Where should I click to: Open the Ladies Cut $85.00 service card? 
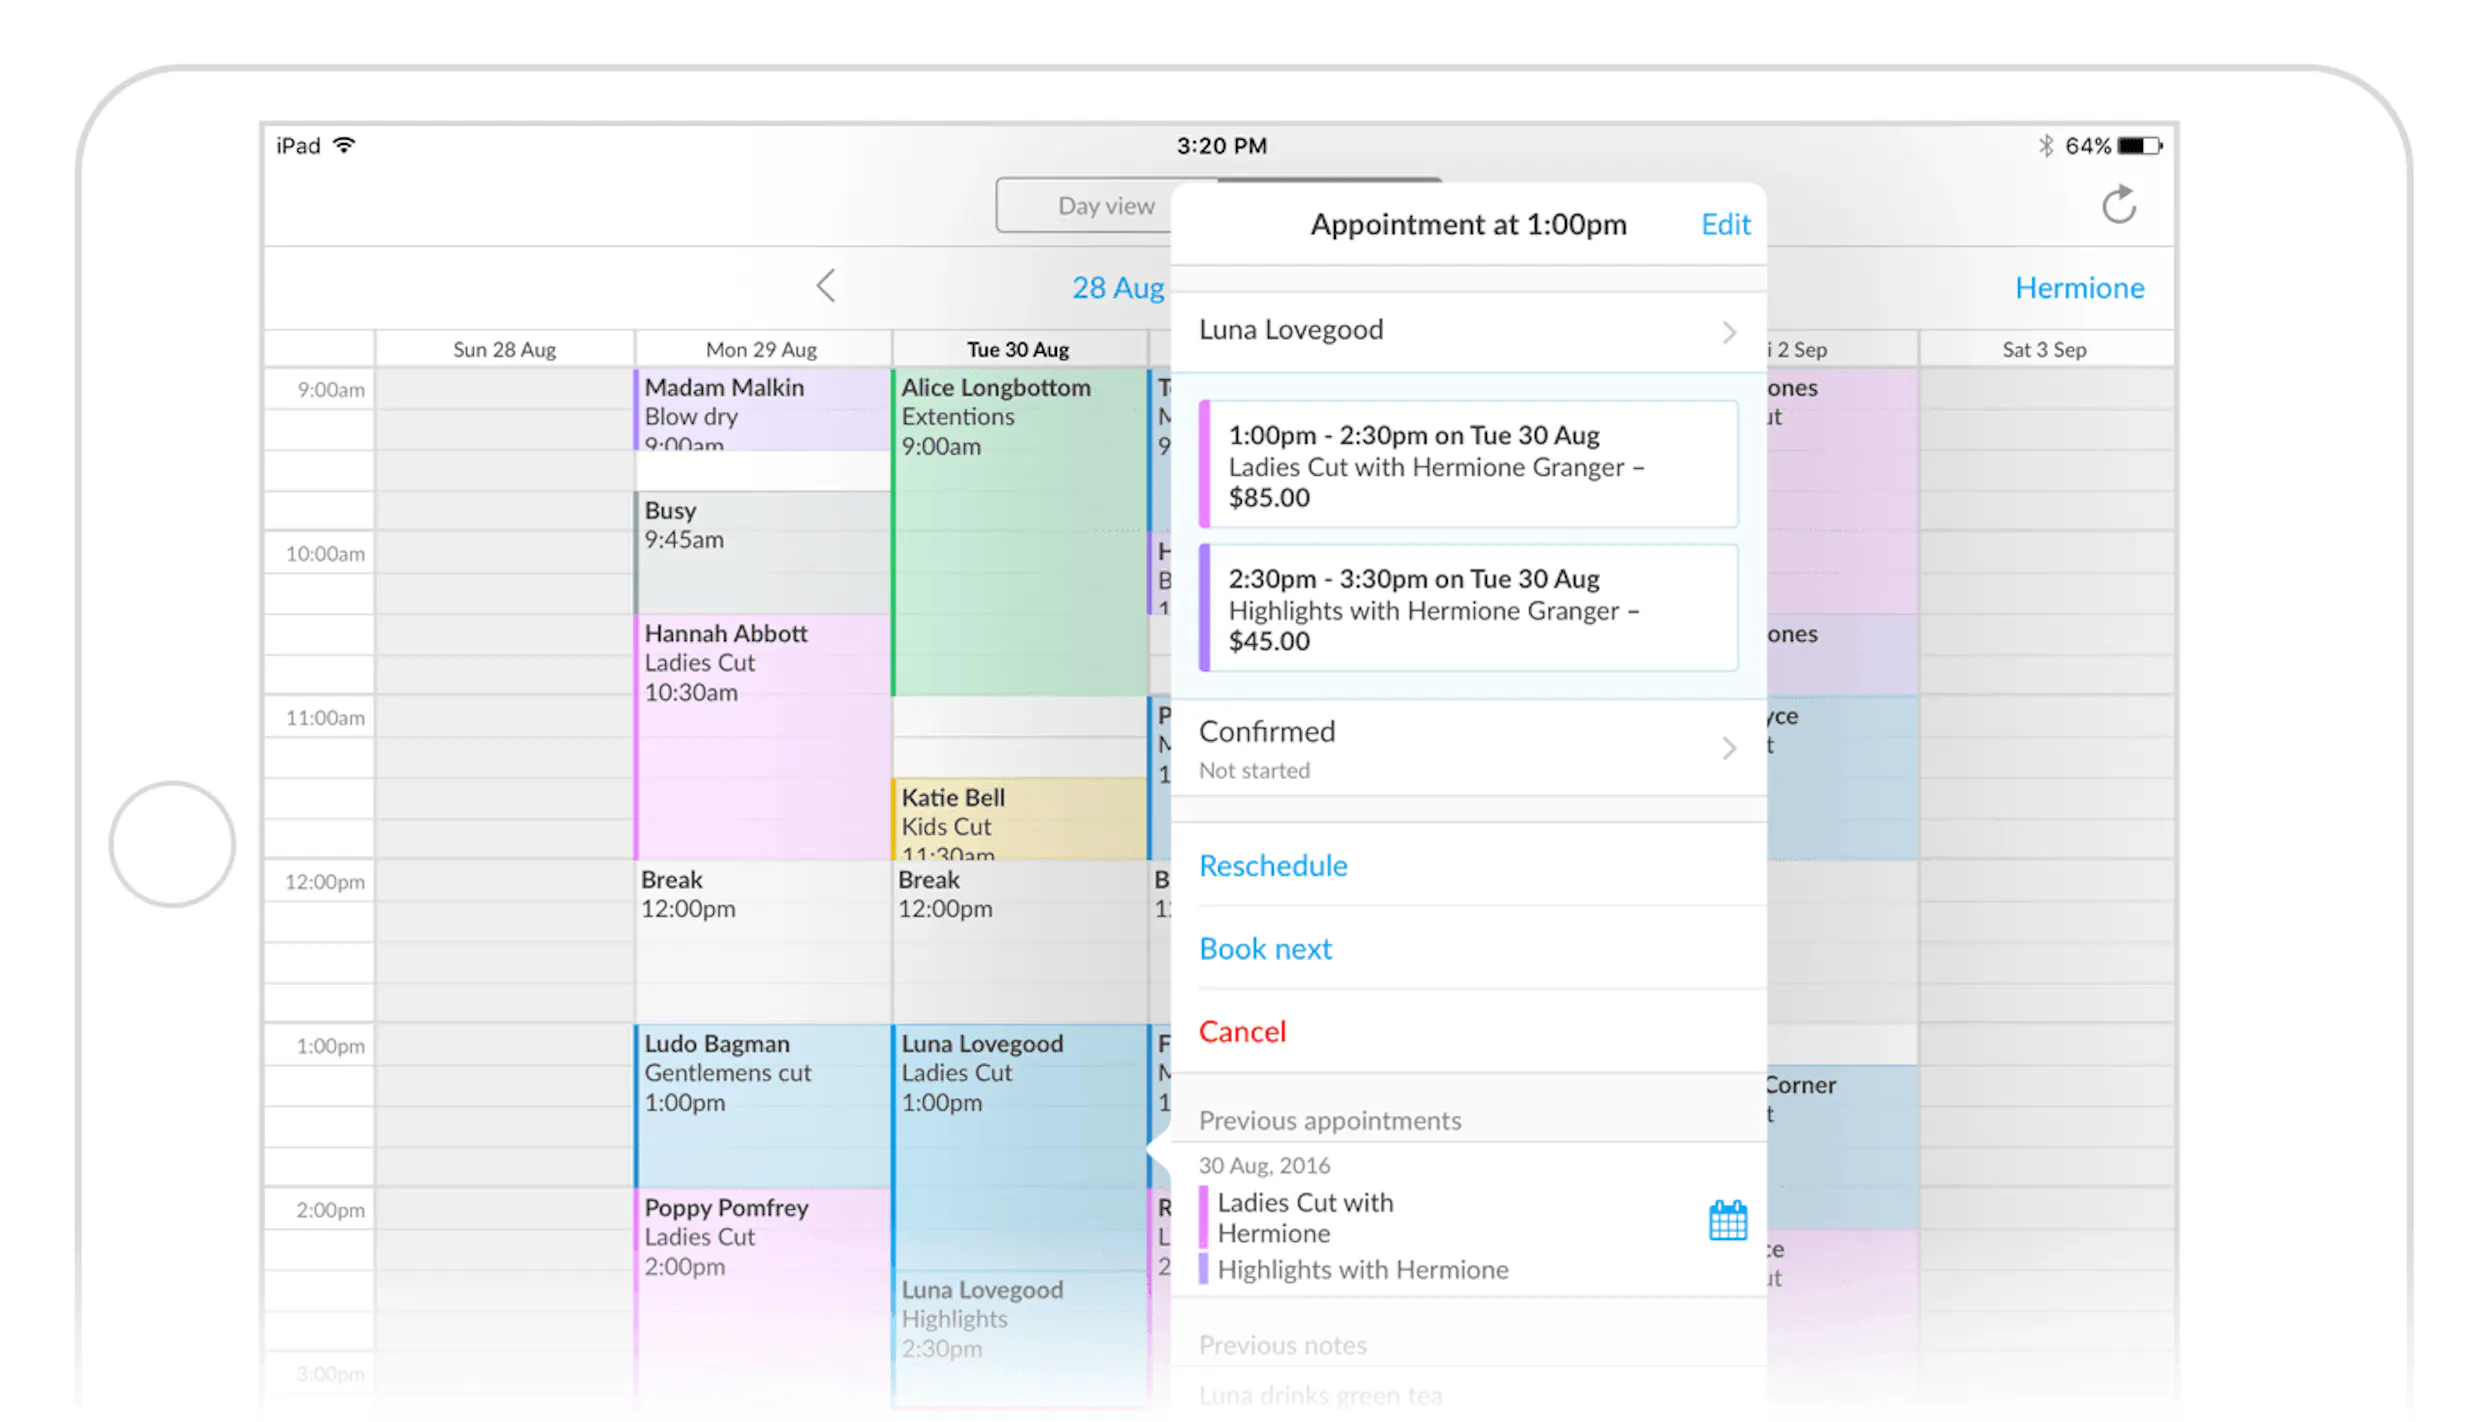(1468, 465)
